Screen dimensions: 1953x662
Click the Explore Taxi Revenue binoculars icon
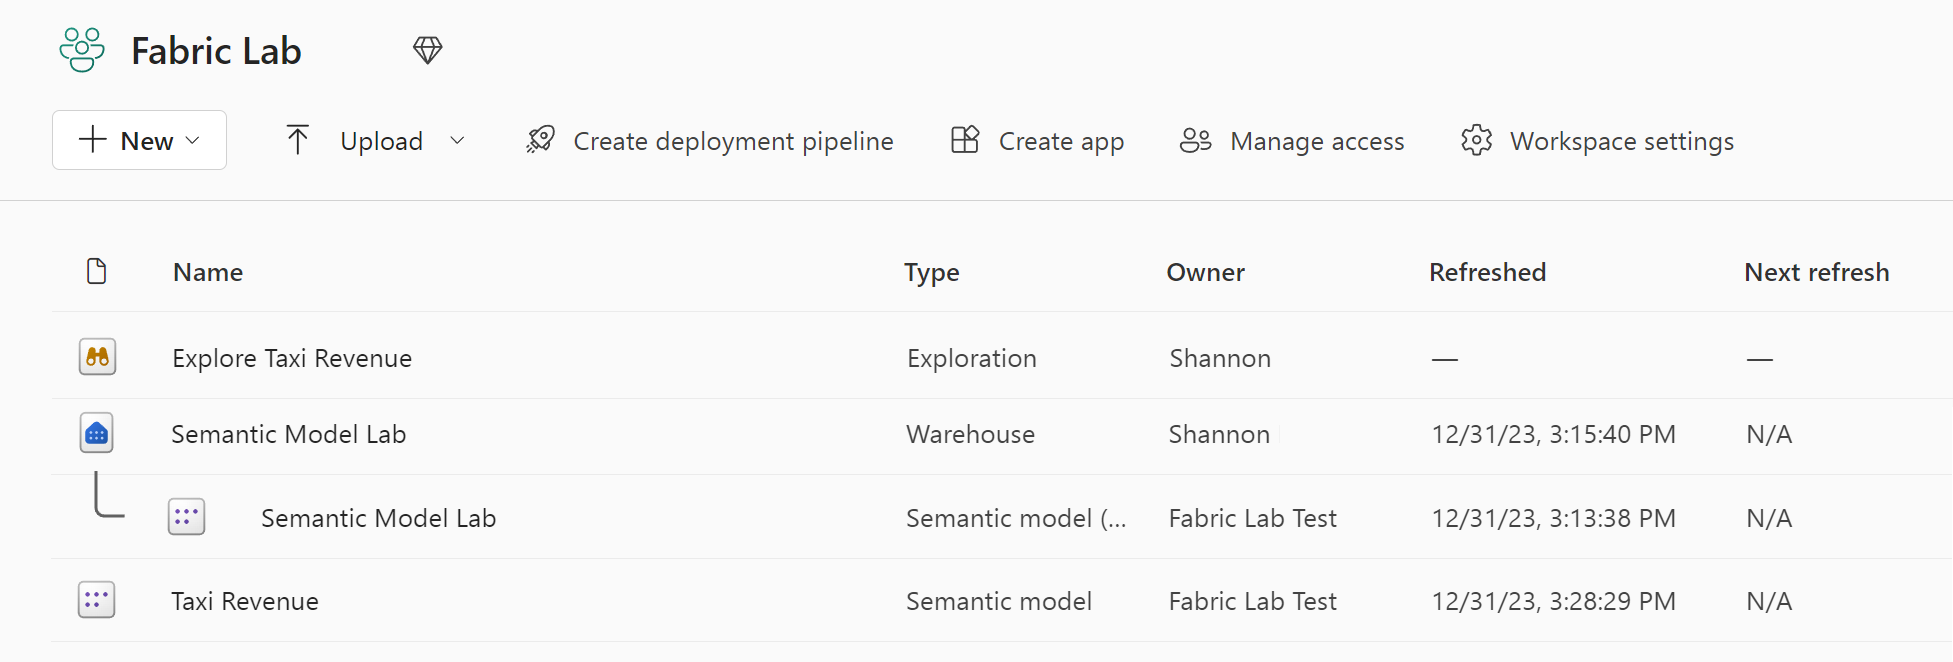pos(97,357)
